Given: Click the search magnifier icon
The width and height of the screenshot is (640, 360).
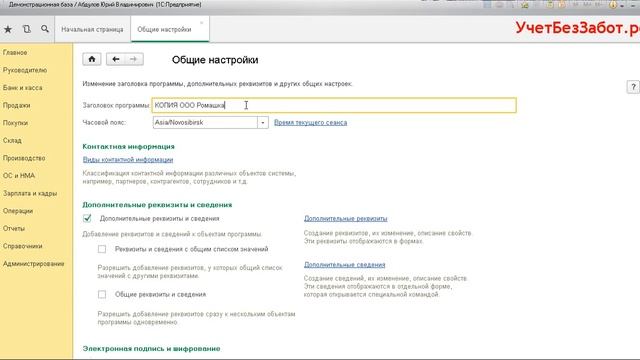Looking at the screenshot, I should (x=45, y=29).
